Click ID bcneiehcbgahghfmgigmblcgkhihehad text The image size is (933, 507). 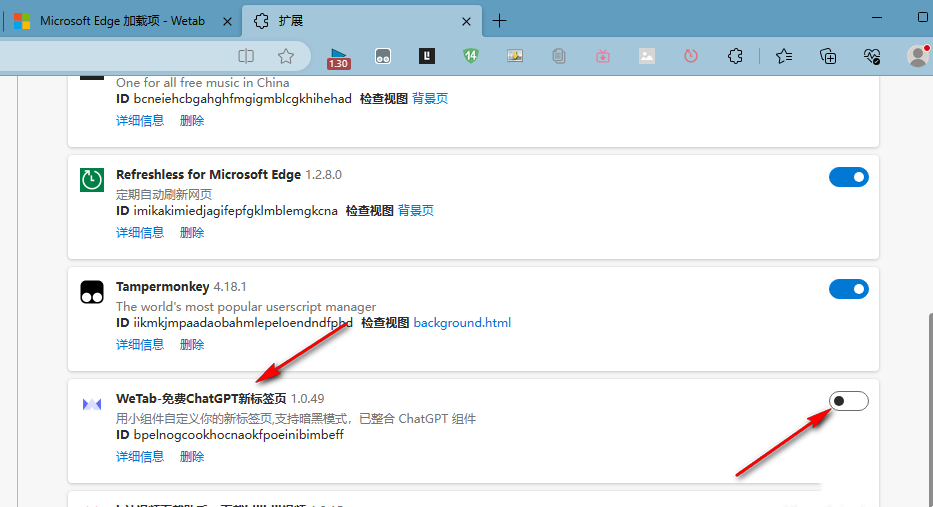tap(234, 99)
